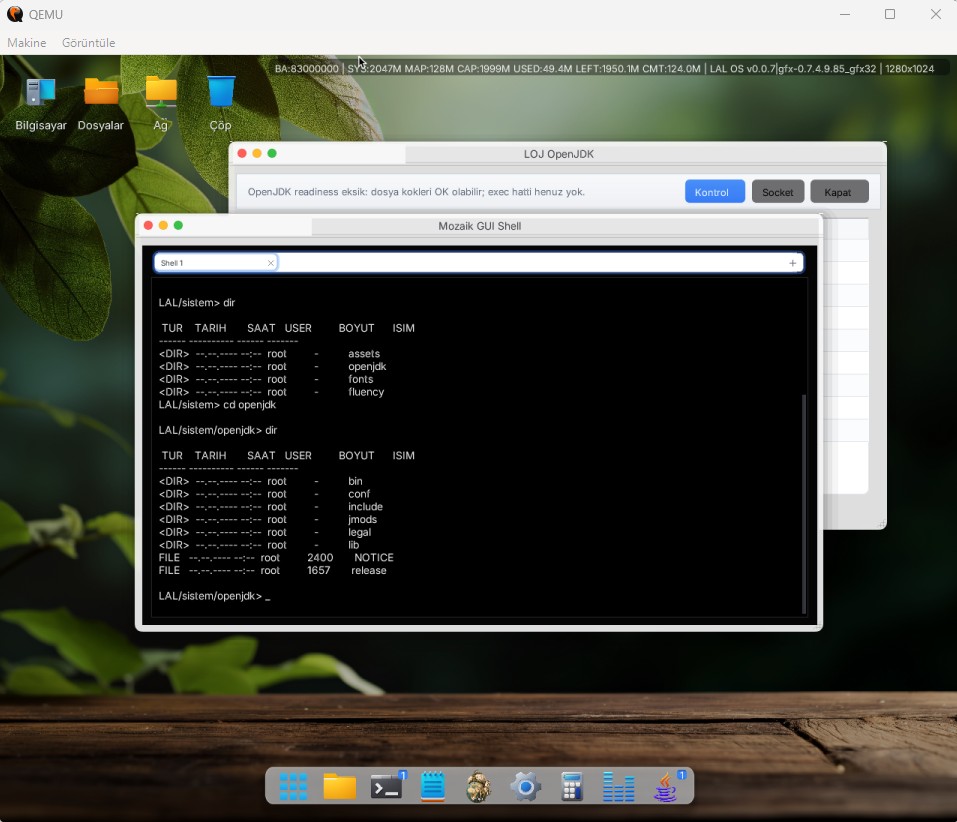Maximize Mozaik GUI Shell with the green dot

(x=178, y=225)
